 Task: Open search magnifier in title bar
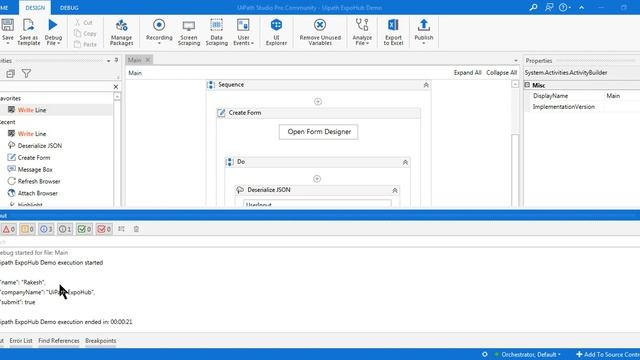(x=533, y=7)
